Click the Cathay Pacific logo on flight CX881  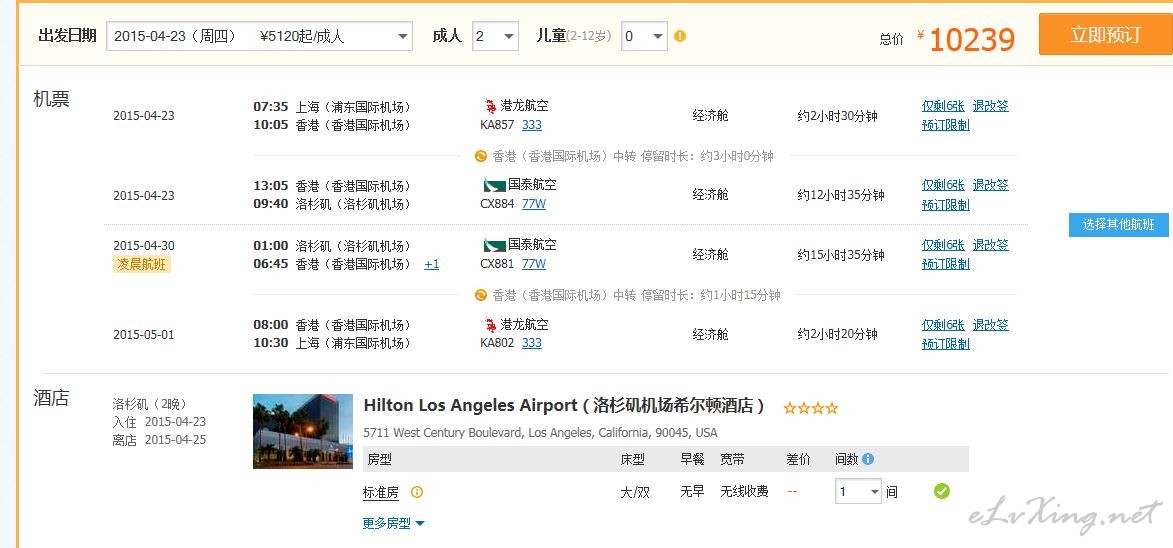pyautogui.click(x=494, y=244)
